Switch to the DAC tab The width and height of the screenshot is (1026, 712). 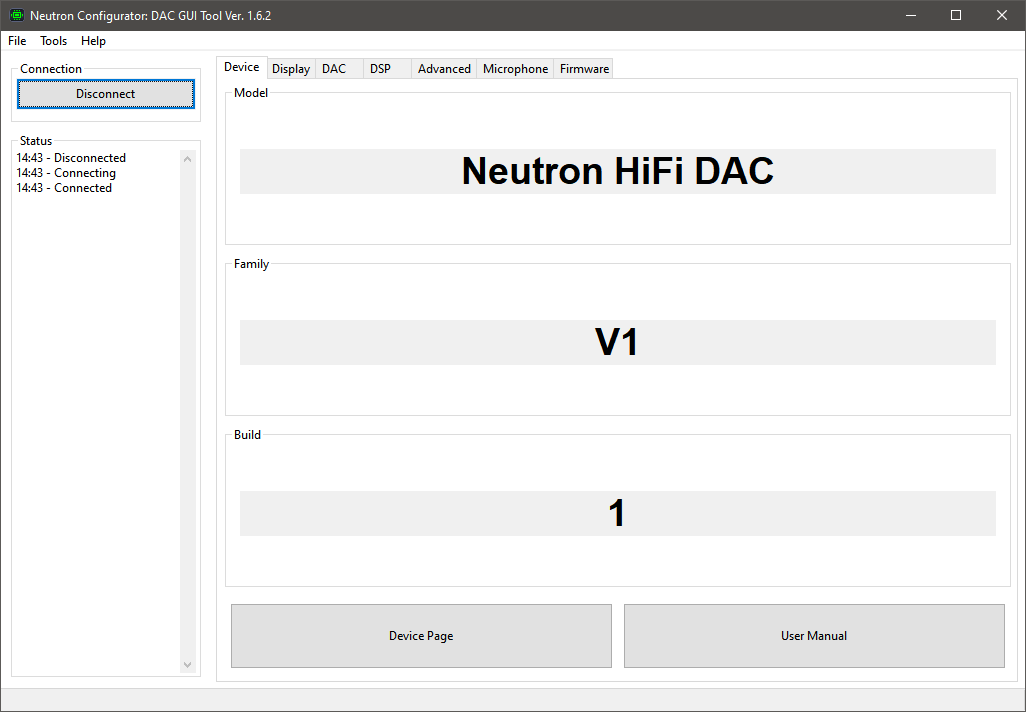click(x=334, y=68)
